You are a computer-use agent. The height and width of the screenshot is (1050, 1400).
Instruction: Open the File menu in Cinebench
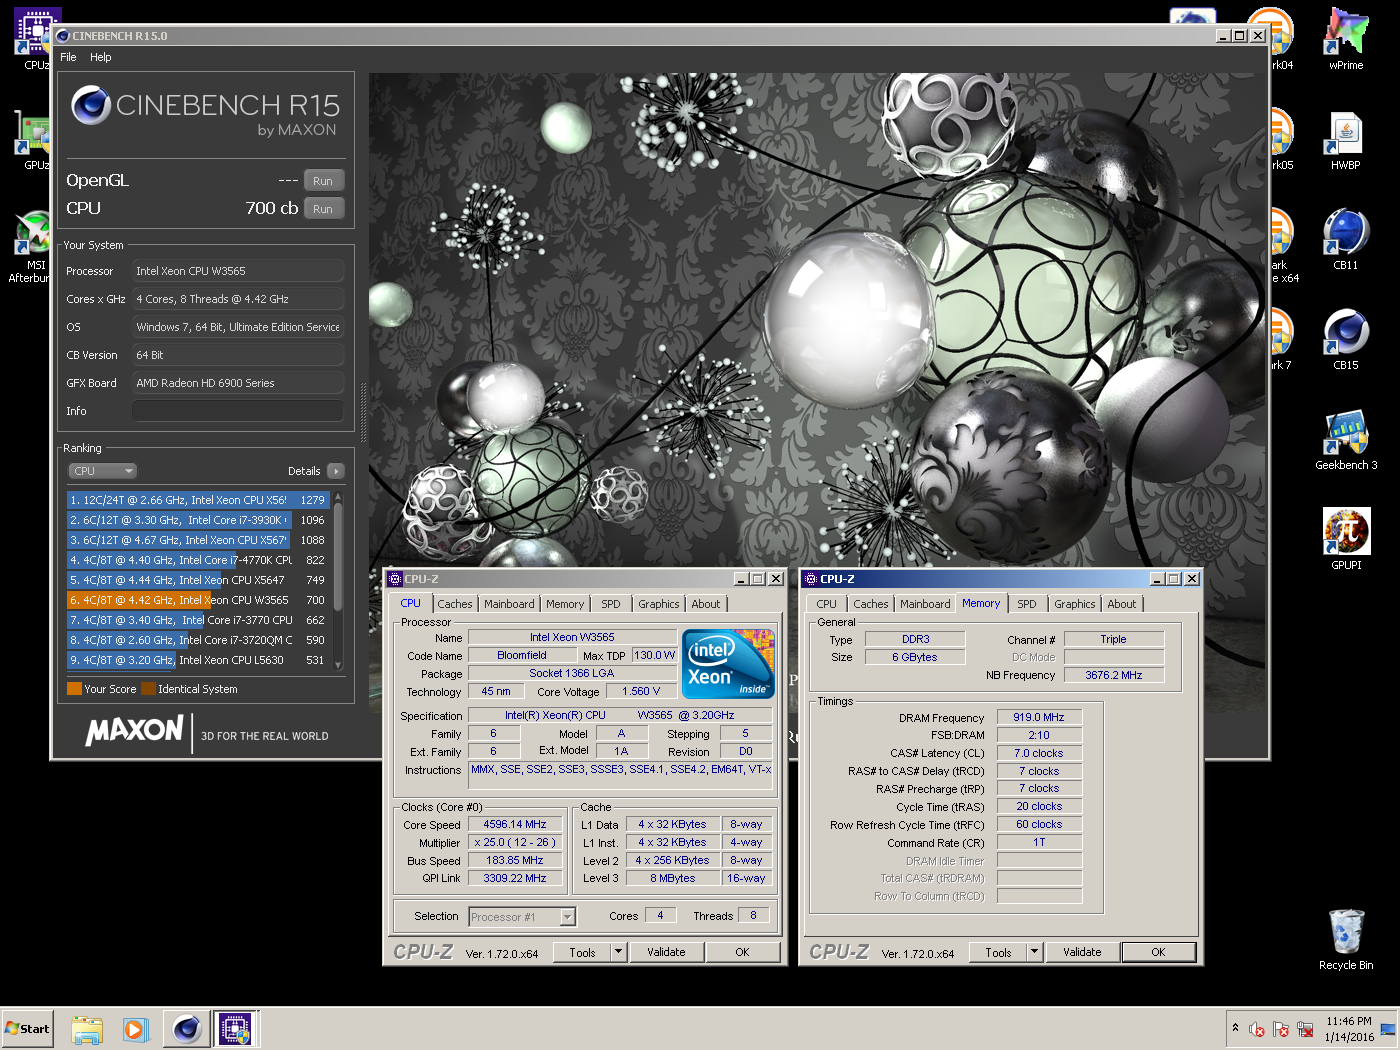tap(68, 57)
